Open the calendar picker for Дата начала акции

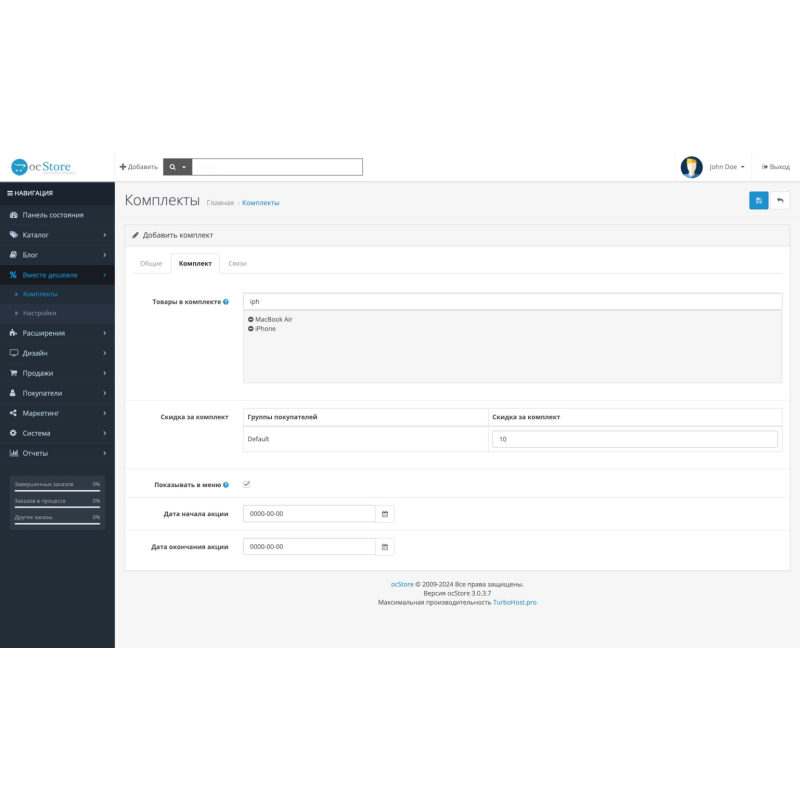pos(384,513)
